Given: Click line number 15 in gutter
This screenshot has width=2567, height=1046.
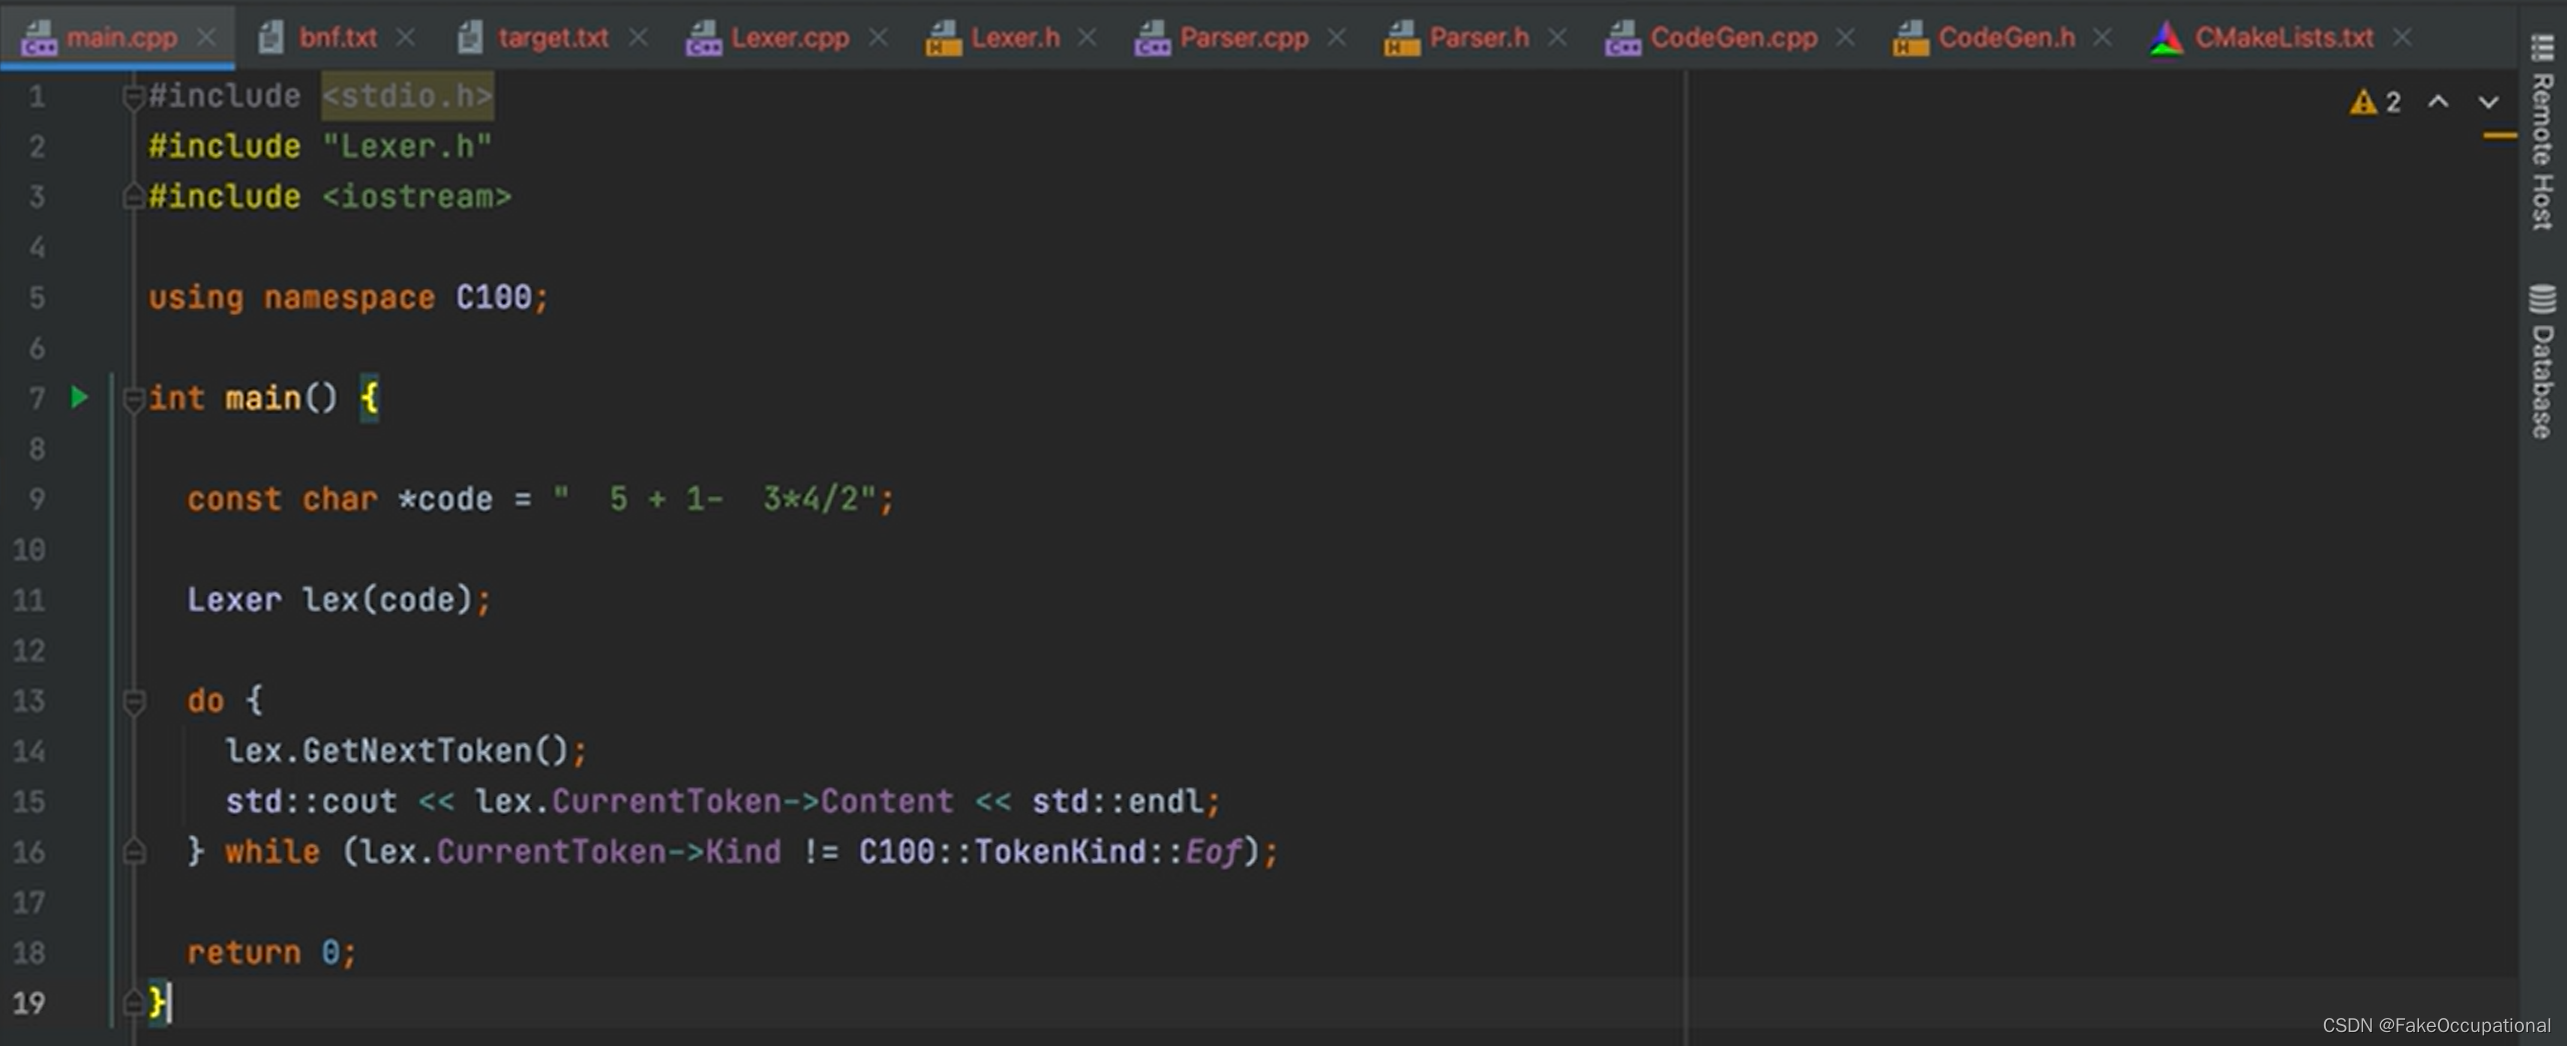Looking at the screenshot, I should (29, 801).
